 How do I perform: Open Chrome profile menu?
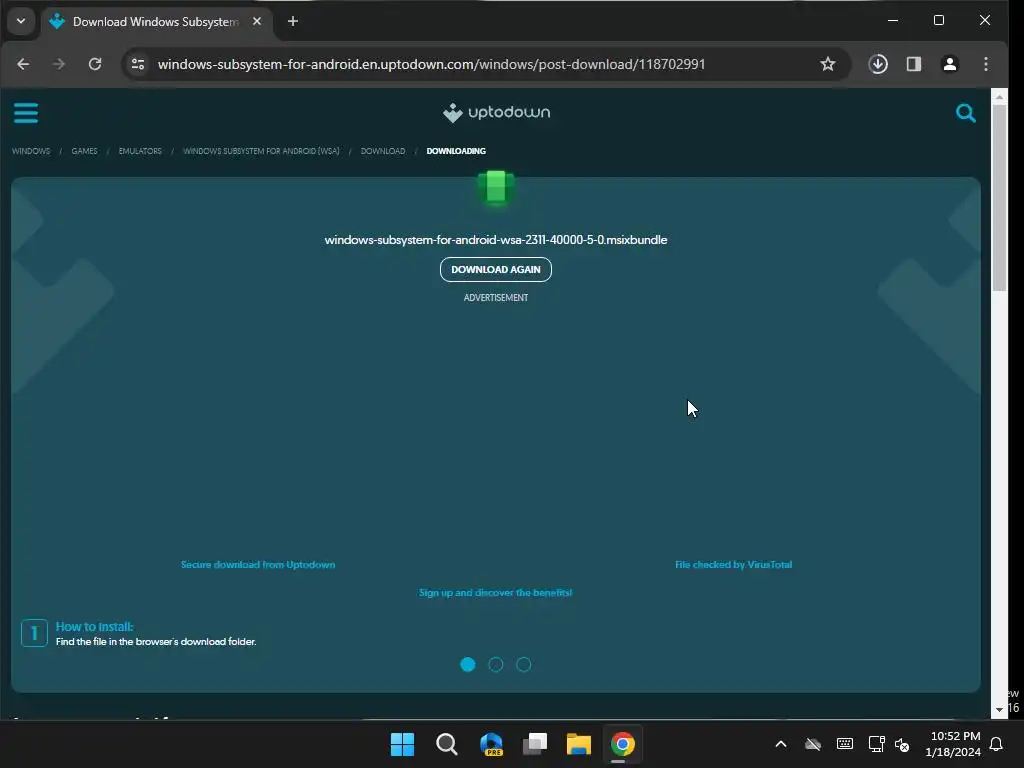pos(950,64)
